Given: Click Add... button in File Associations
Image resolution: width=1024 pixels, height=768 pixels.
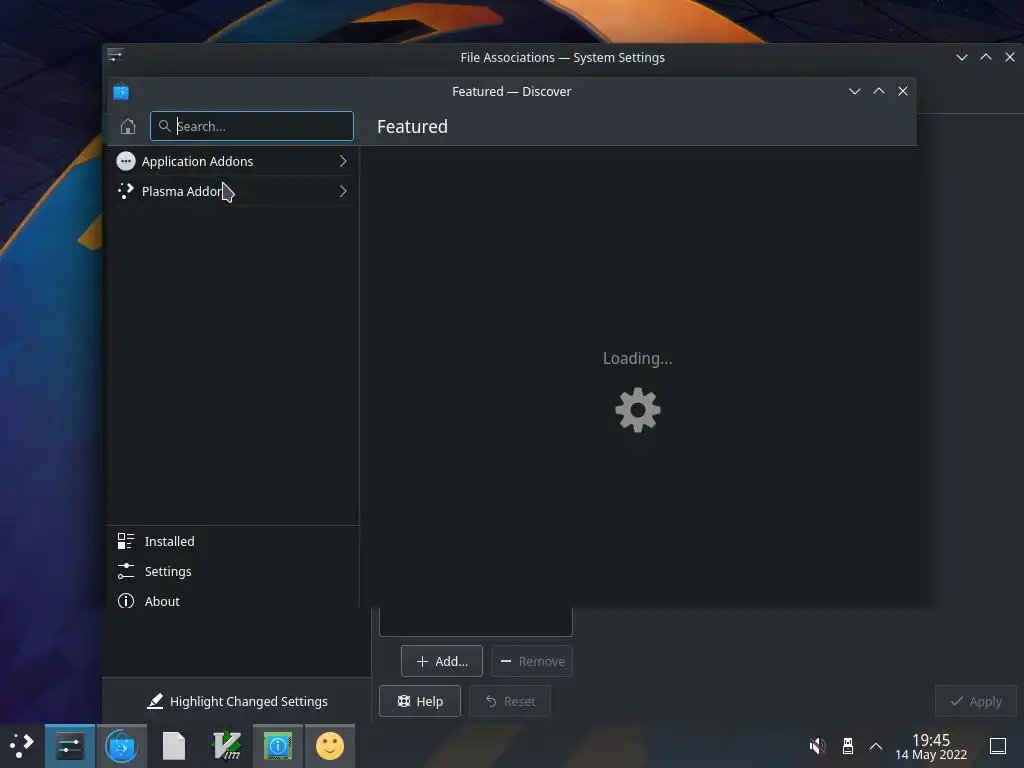Looking at the screenshot, I should 441,662.
